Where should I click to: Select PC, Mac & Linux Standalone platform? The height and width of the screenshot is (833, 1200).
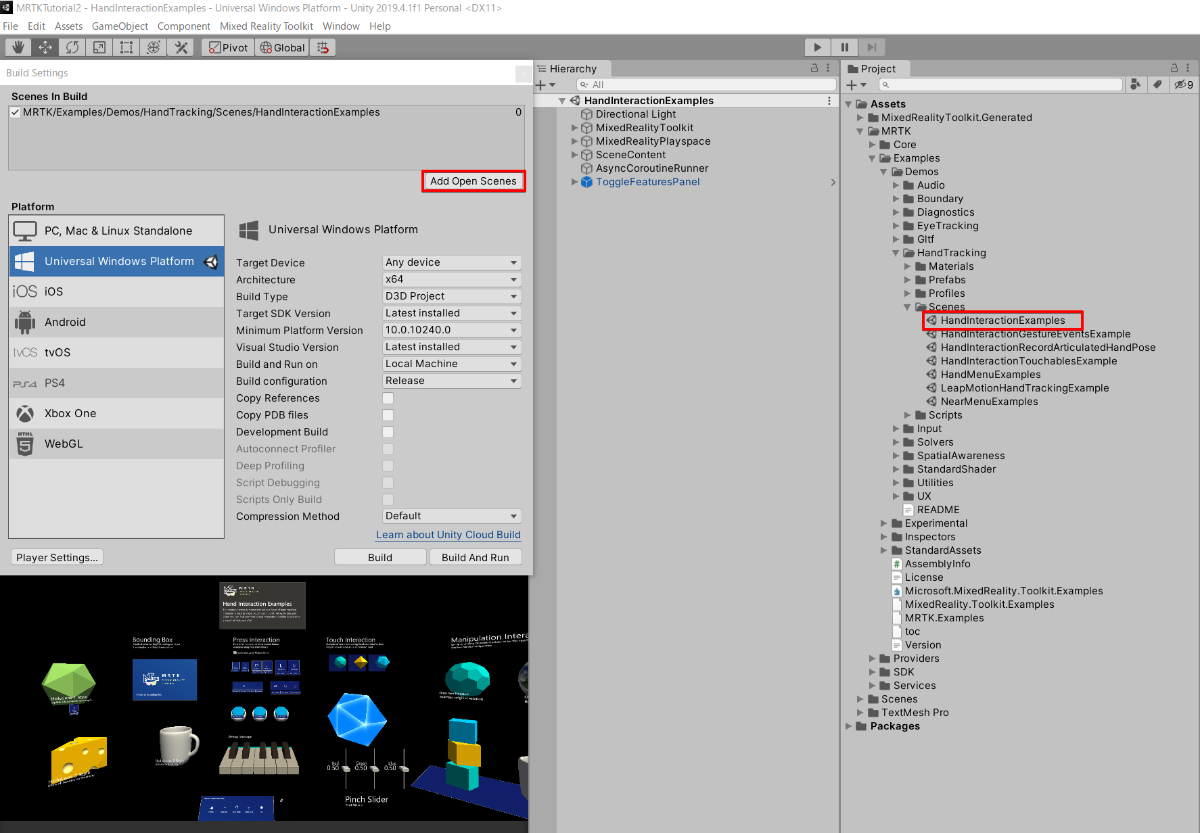pos(117,230)
